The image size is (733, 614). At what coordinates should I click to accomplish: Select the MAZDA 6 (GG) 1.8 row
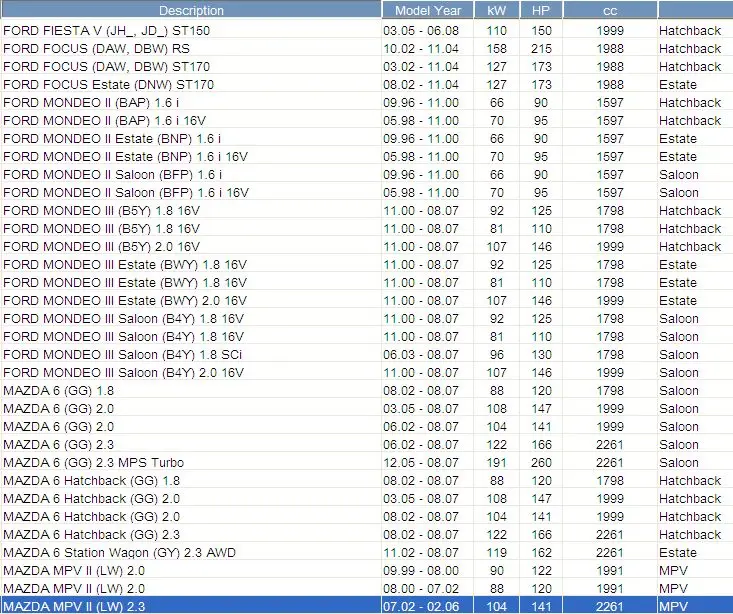[x=366, y=391]
